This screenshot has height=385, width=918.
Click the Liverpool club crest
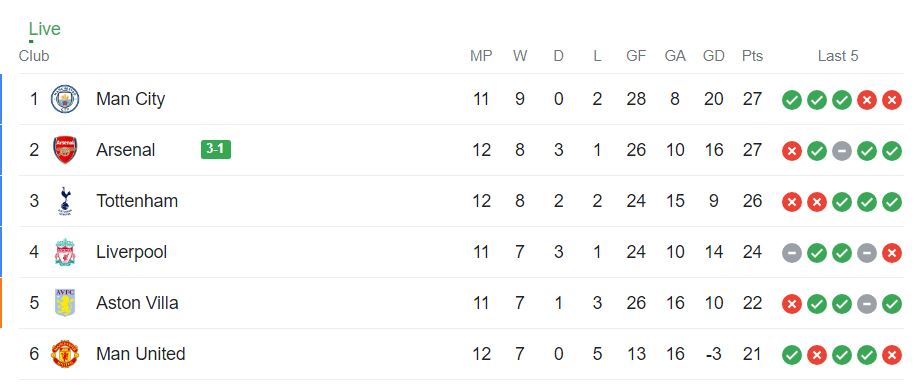(65, 252)
